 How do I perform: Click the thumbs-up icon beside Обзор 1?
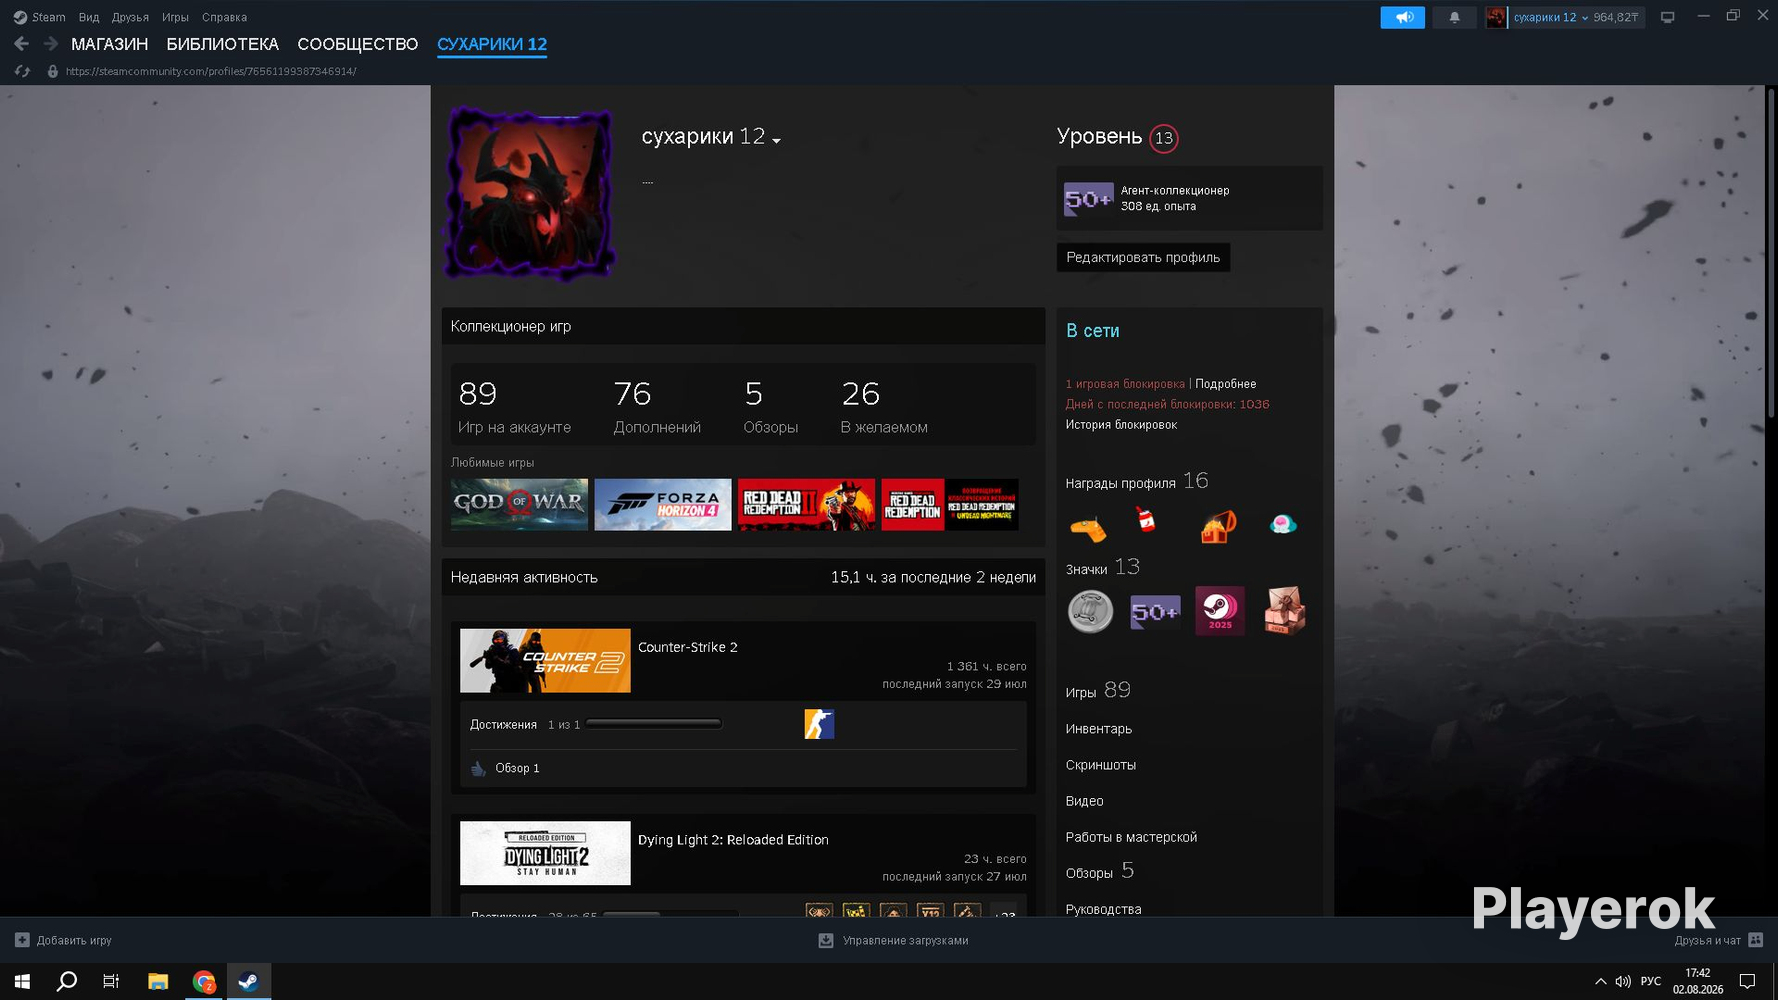point(478,768)
